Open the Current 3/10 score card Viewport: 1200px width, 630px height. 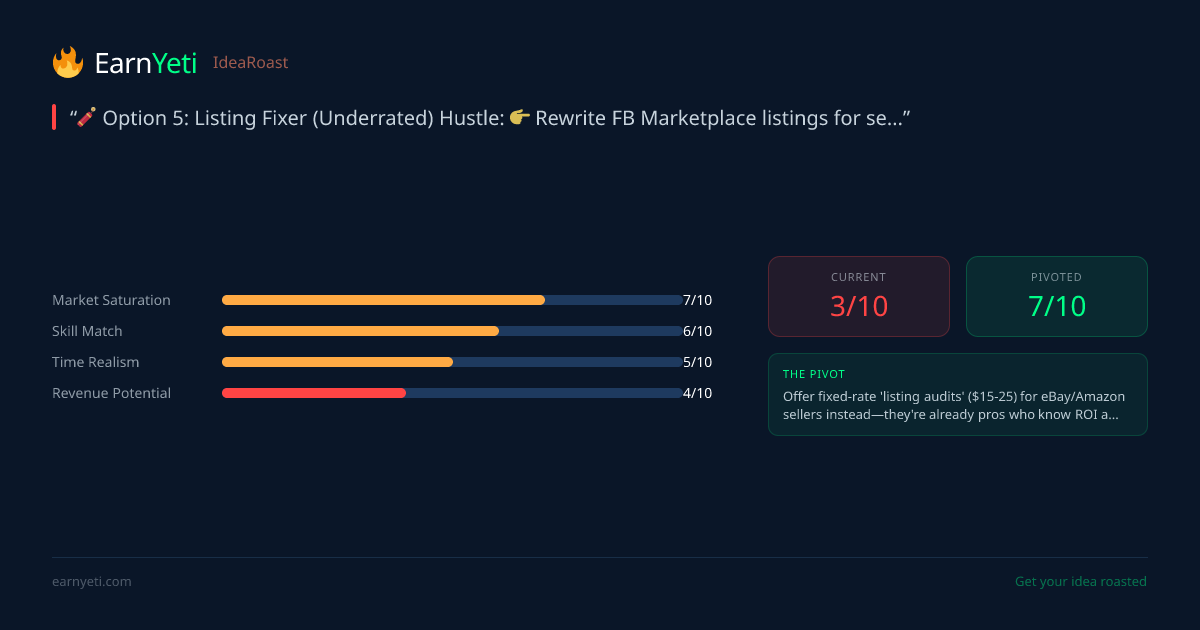[858, 296]
